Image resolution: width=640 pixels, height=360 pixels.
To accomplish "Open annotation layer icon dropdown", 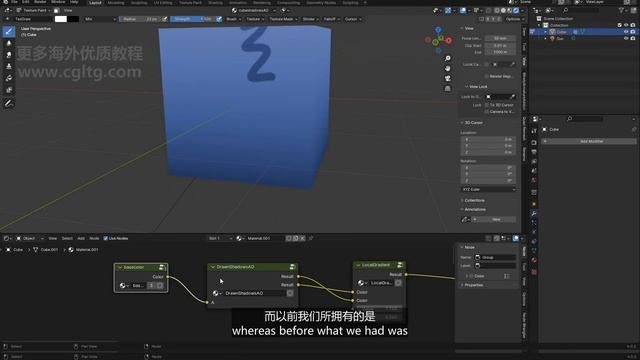I will click(465, 220).
